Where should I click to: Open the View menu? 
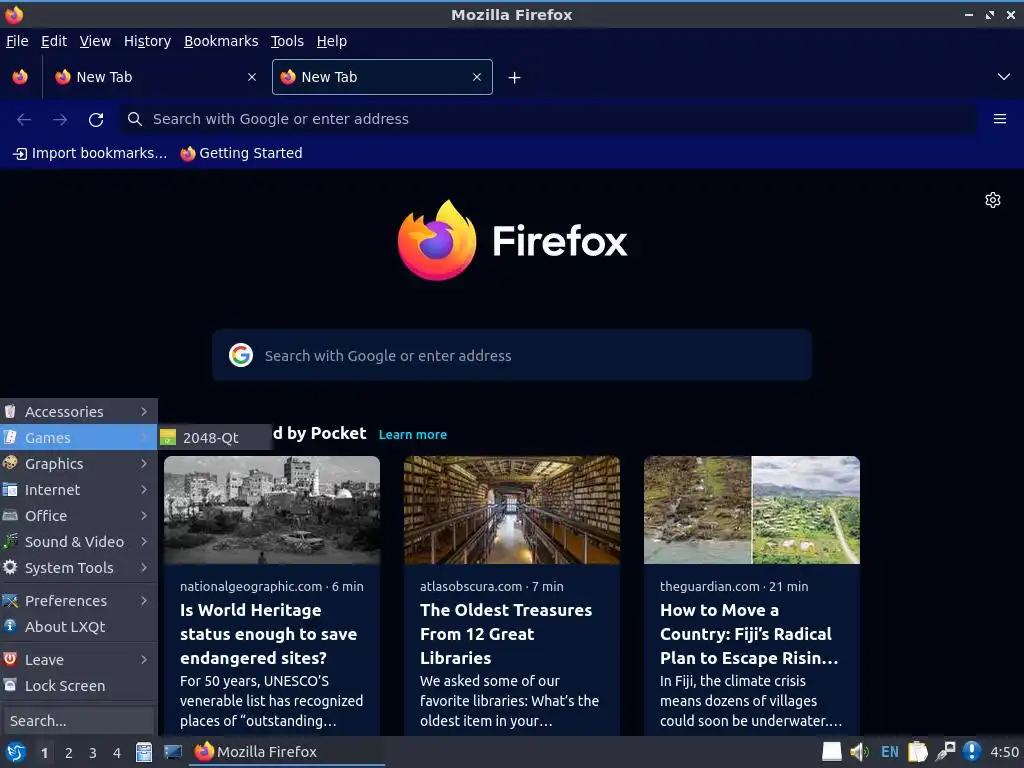click(x=95, y=41)
